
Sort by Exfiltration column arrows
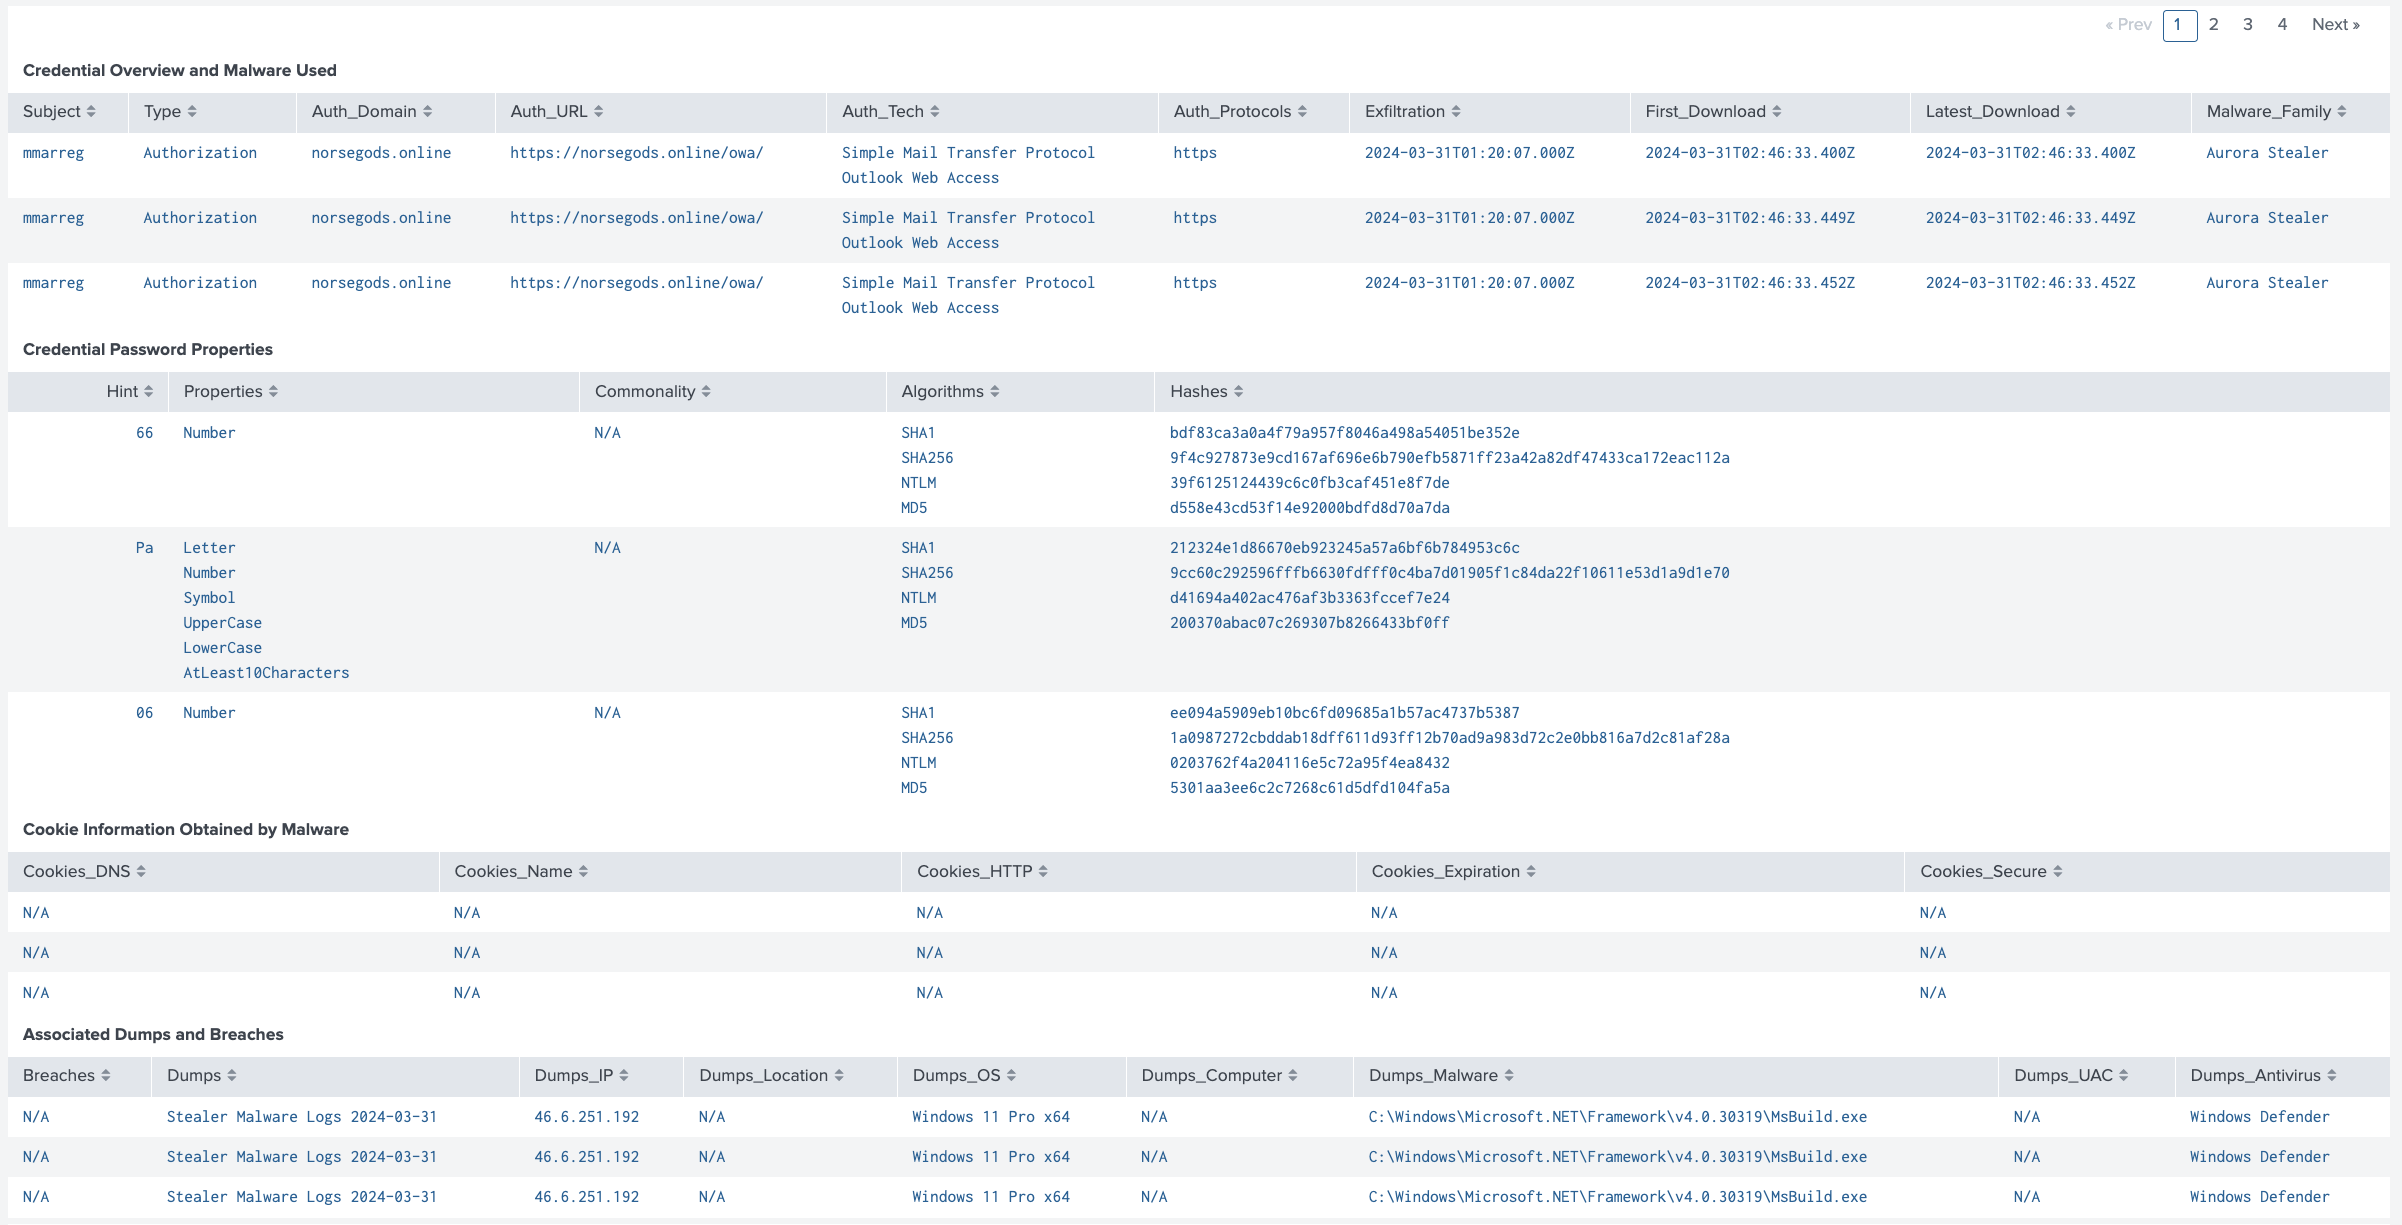[1456, 112]
